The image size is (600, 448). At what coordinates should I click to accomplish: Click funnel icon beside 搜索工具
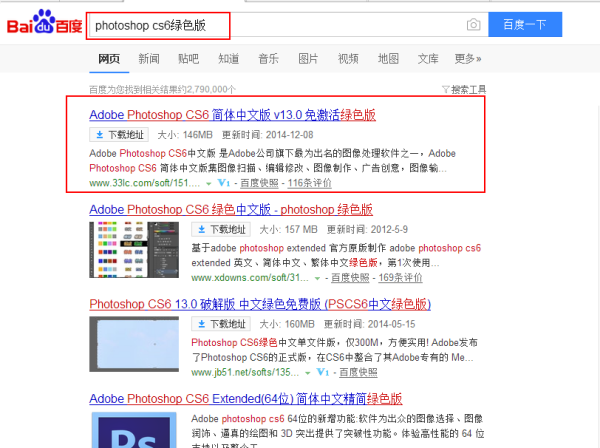point(445,90)
